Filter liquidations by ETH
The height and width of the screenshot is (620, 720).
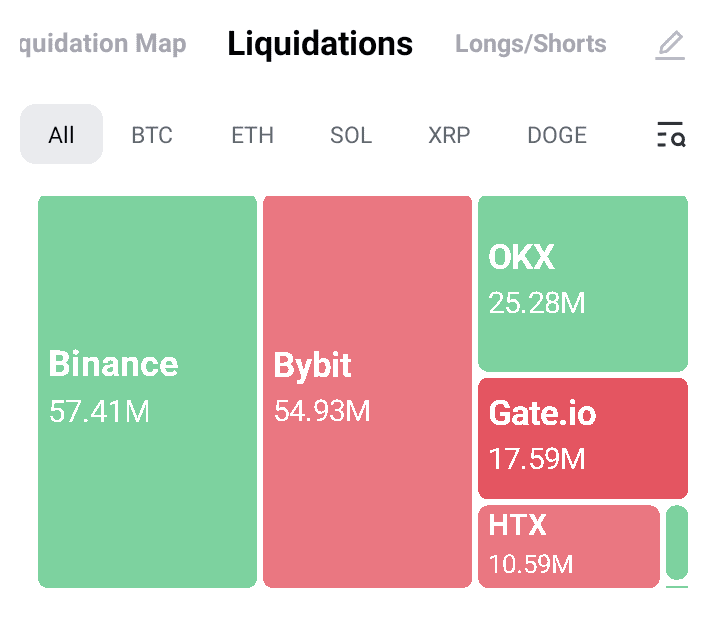pos(252,135)
